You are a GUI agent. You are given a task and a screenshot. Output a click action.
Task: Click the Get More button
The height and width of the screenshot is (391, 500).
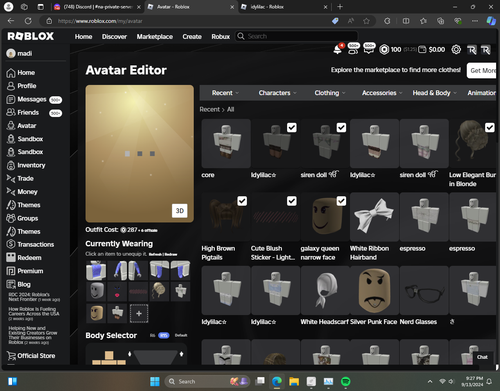coord(482,70)
